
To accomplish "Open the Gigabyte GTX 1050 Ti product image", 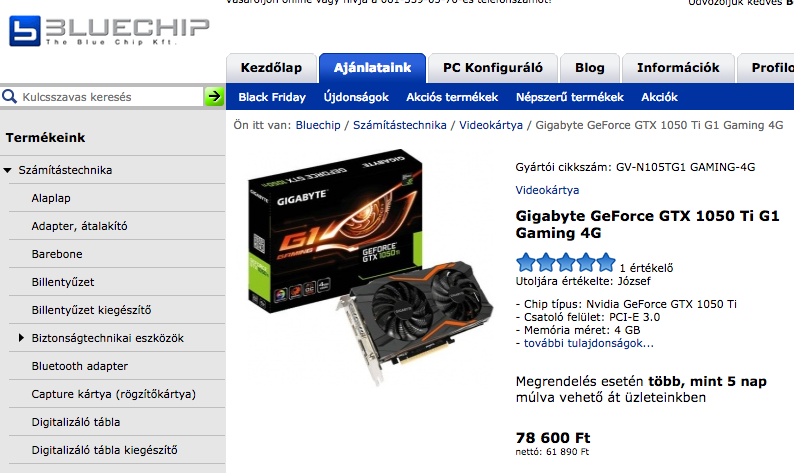I will (371, 267).
